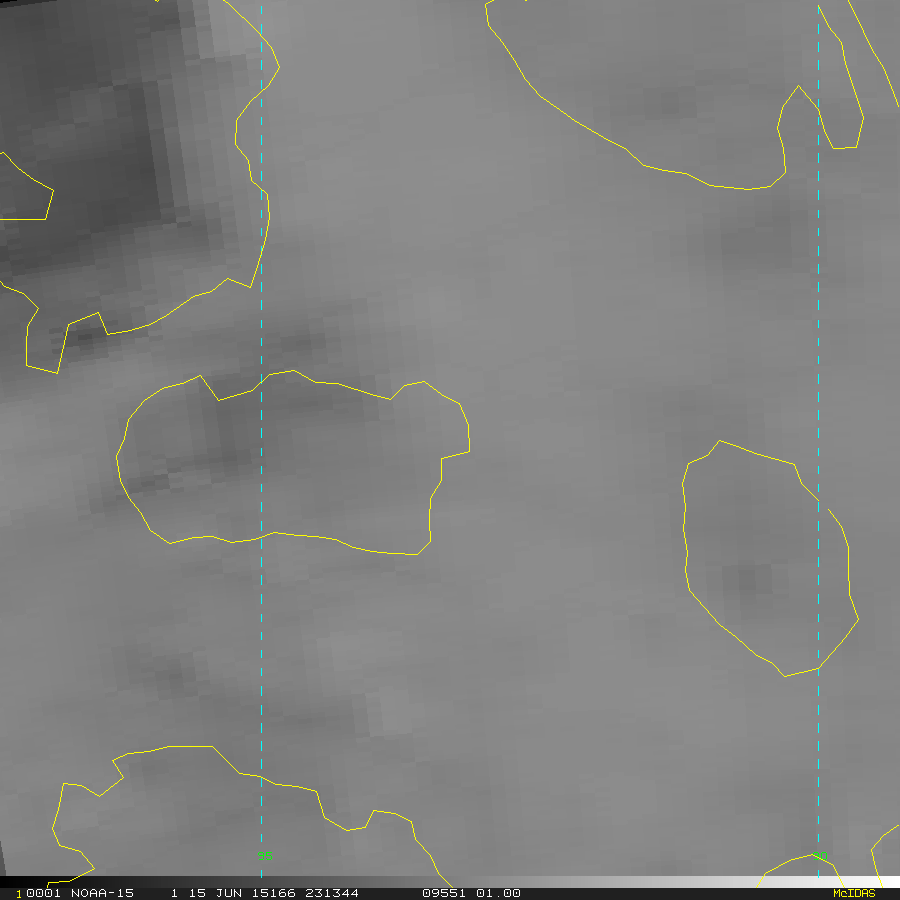Click the green 90 longitude label
The height and width of the screenshot is (900, 900).
point(820,856)
